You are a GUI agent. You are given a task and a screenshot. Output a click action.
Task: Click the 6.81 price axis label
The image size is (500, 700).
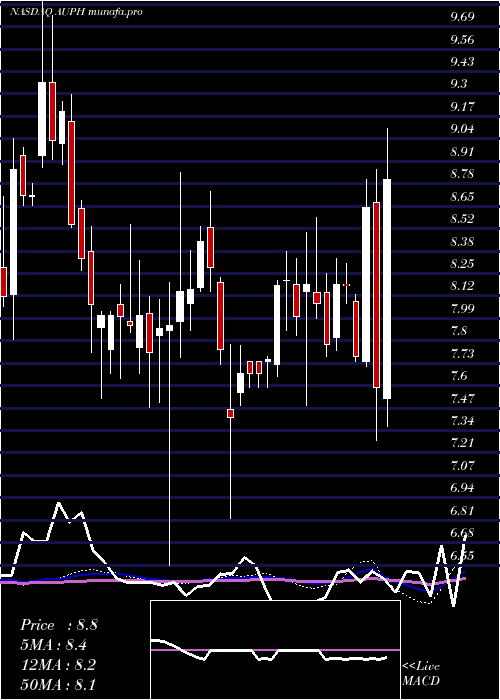(462, 511)
